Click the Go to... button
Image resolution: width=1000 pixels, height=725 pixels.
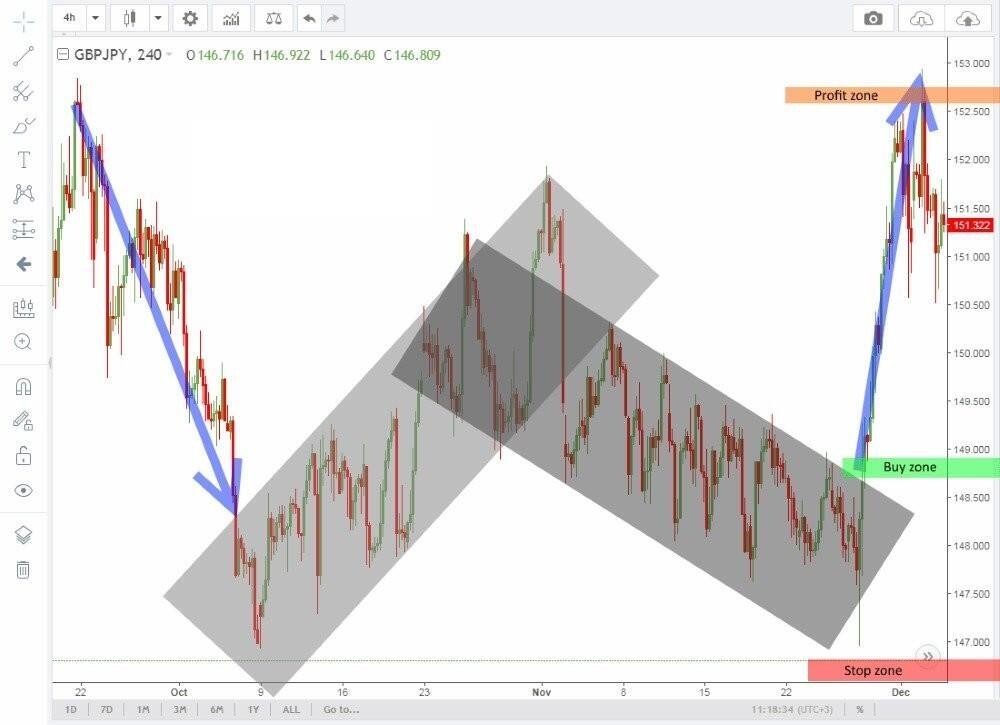(x=341, y=710)
